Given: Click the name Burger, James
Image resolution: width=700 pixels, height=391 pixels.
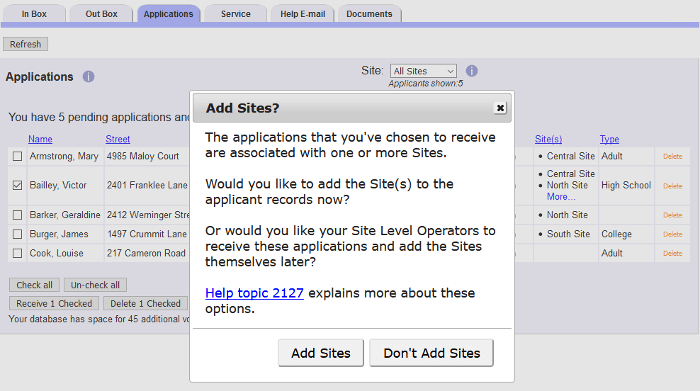Looking at the screenshot, I should 59,234.
